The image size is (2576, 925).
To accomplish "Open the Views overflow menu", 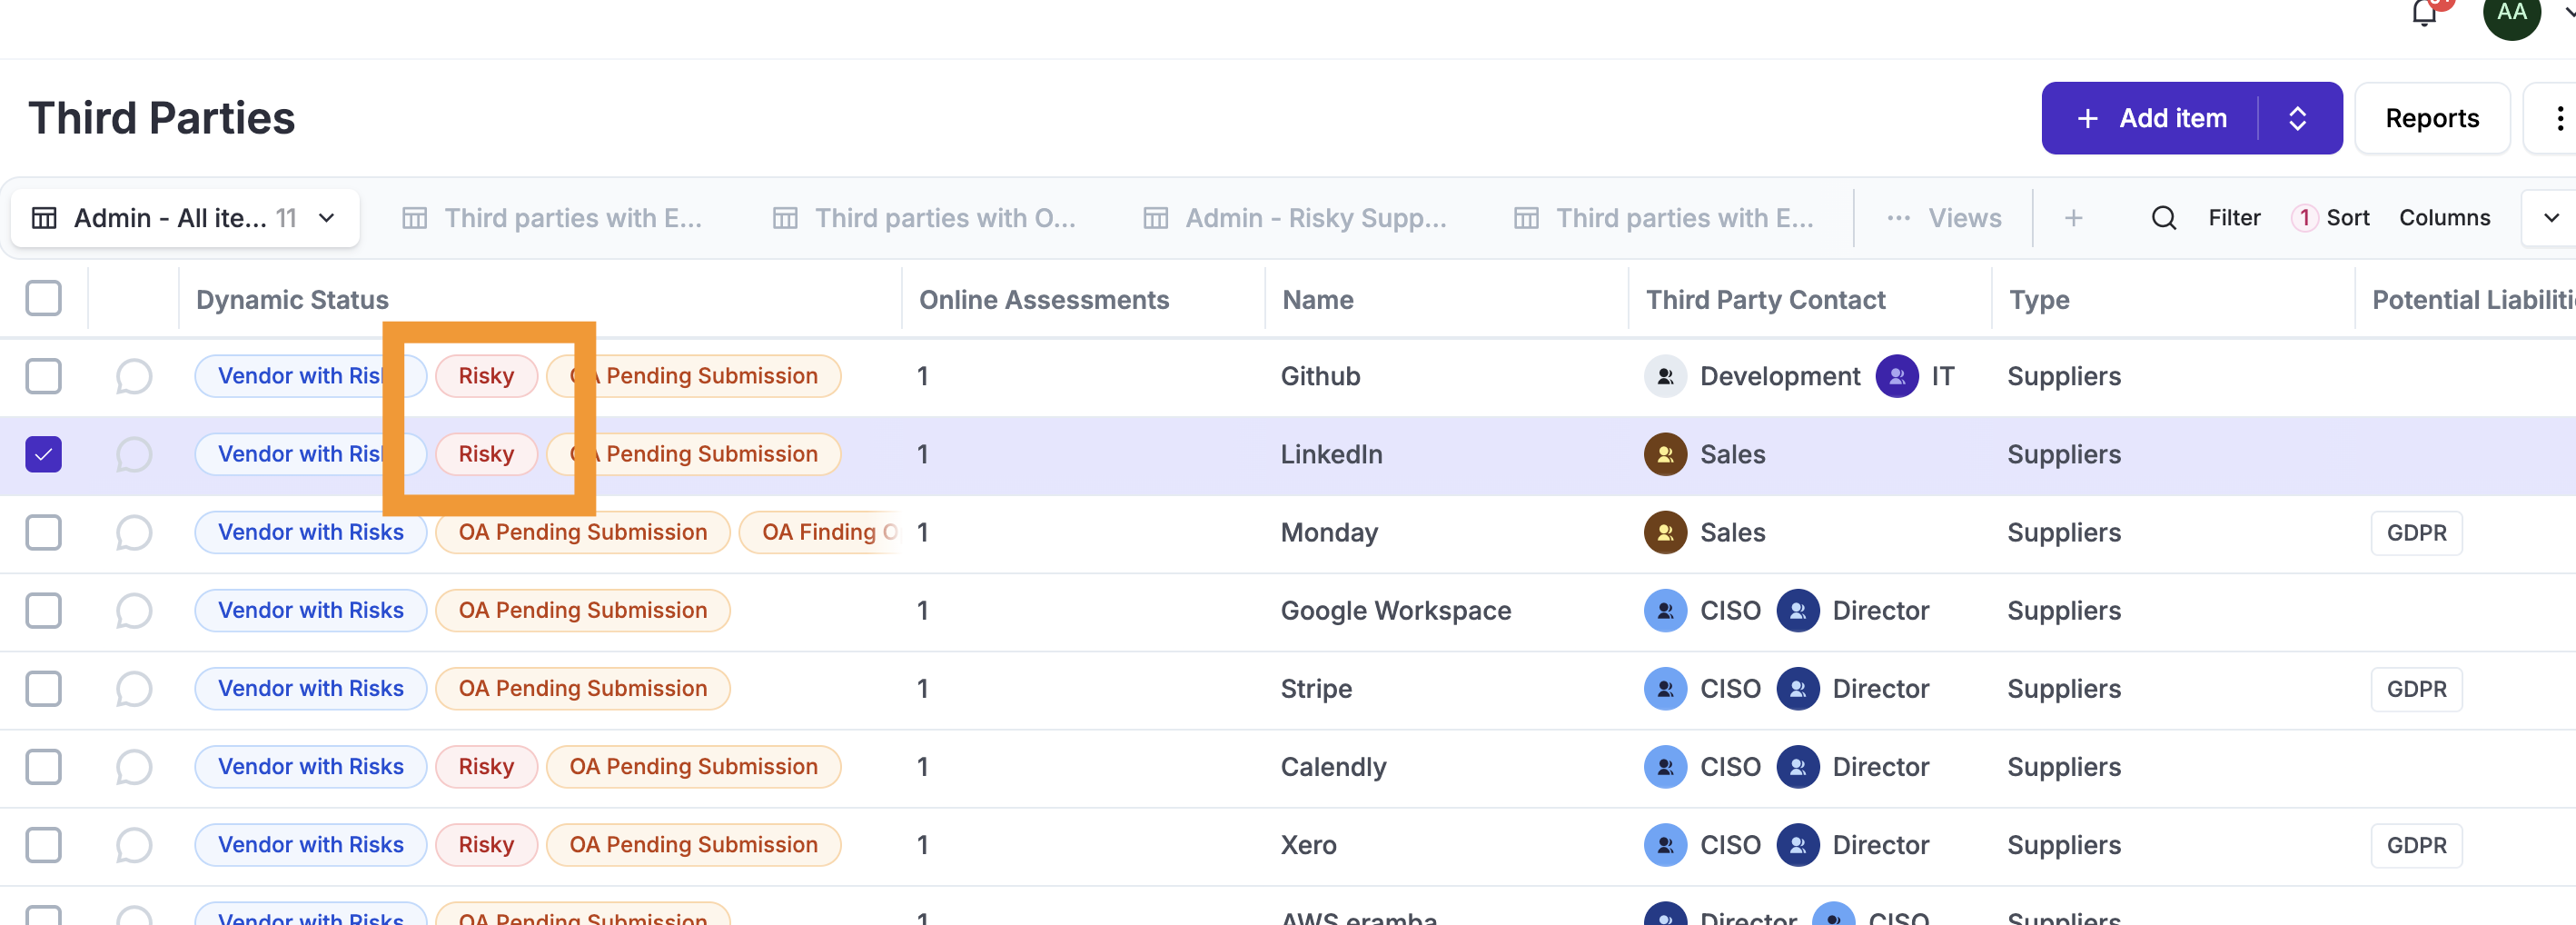I will point(1943,218).
